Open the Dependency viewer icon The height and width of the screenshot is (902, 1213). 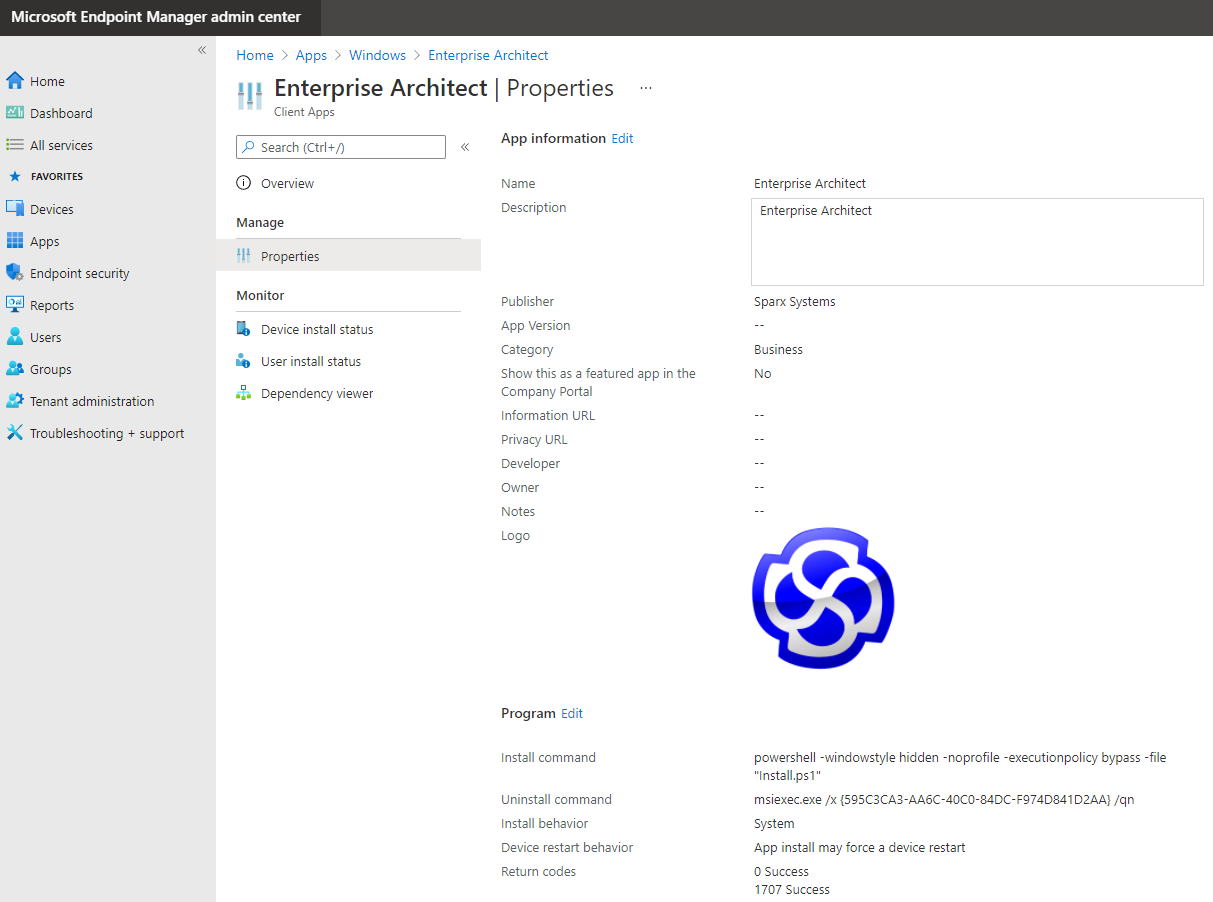pos(244,393)
